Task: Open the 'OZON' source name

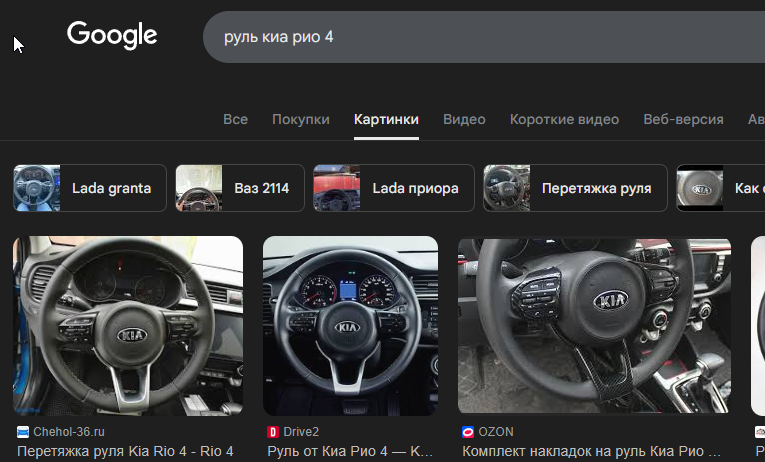Action: (496, 432)
